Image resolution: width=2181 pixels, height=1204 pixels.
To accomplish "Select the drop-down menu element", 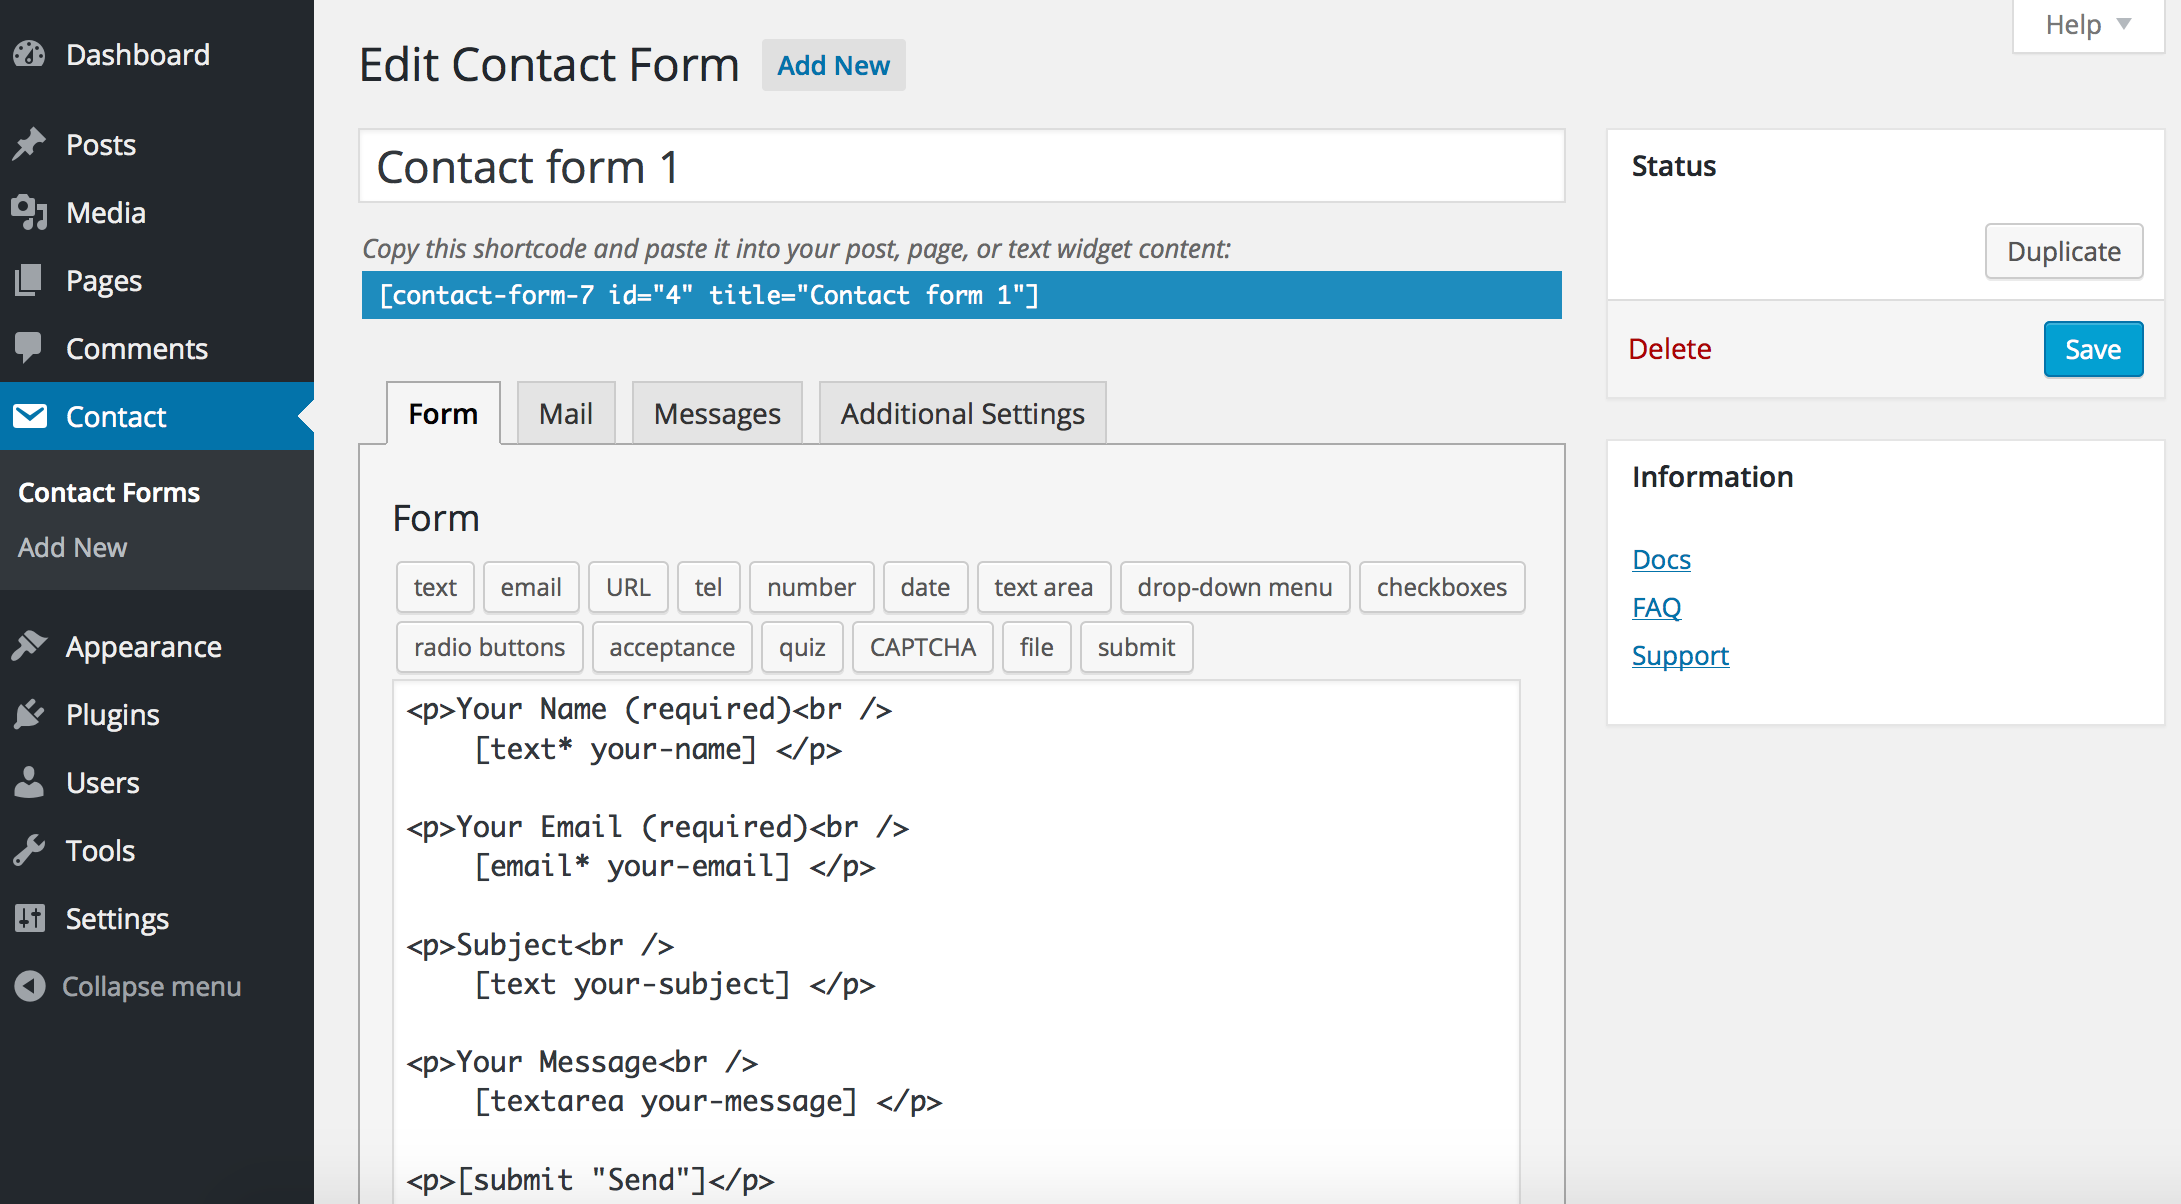I will [1234, 586].
